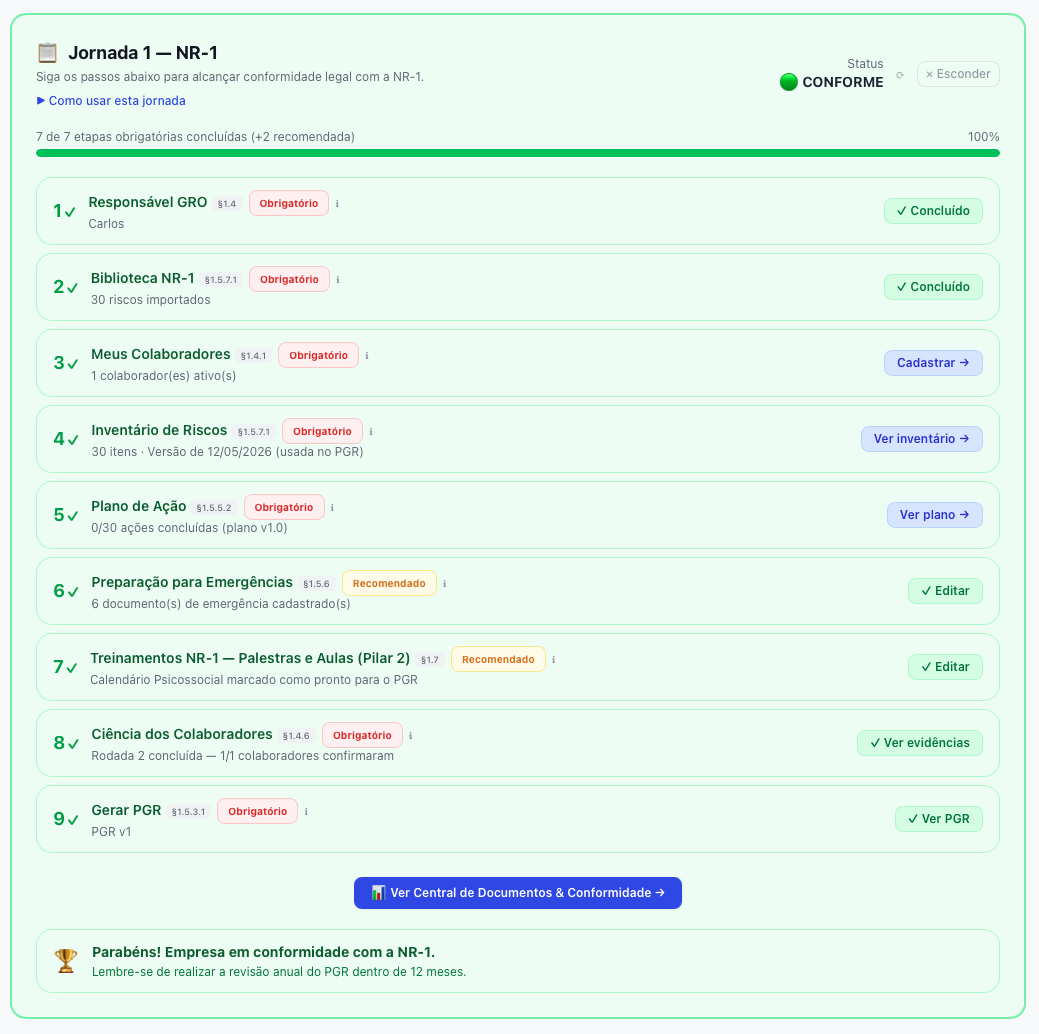
Task: Click Ver evidências for Ciência dos Colaboradores
Action: coord(920,743)
